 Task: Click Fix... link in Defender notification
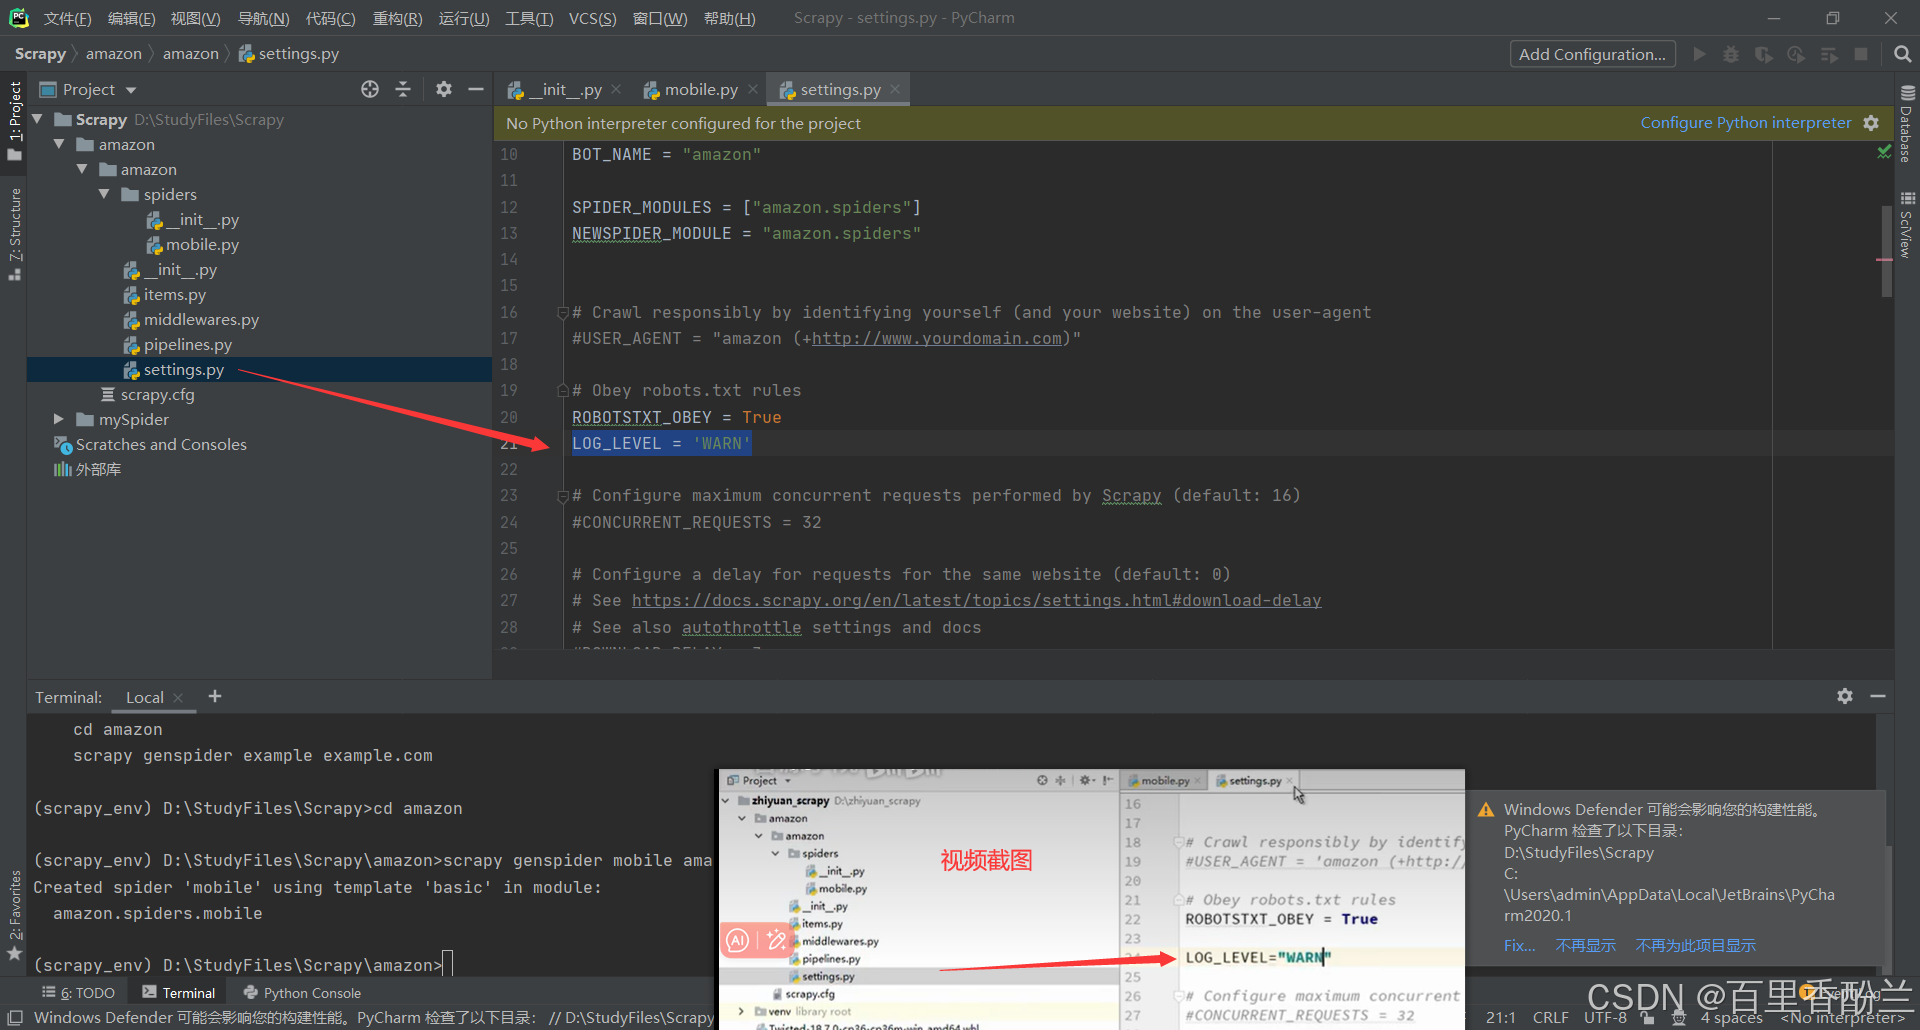tap(1519, 945)
